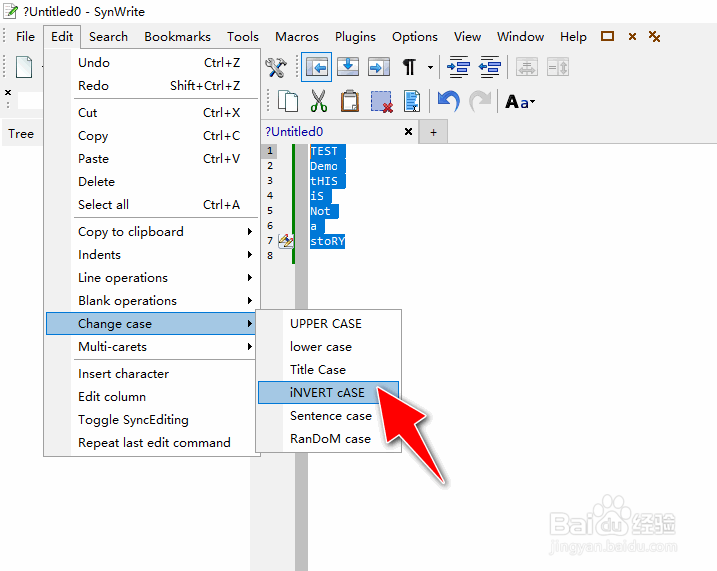Screen dimensions: 717x571
Task: Open the Macros menu
Action: pyautogui.click(x=297, y=37)
